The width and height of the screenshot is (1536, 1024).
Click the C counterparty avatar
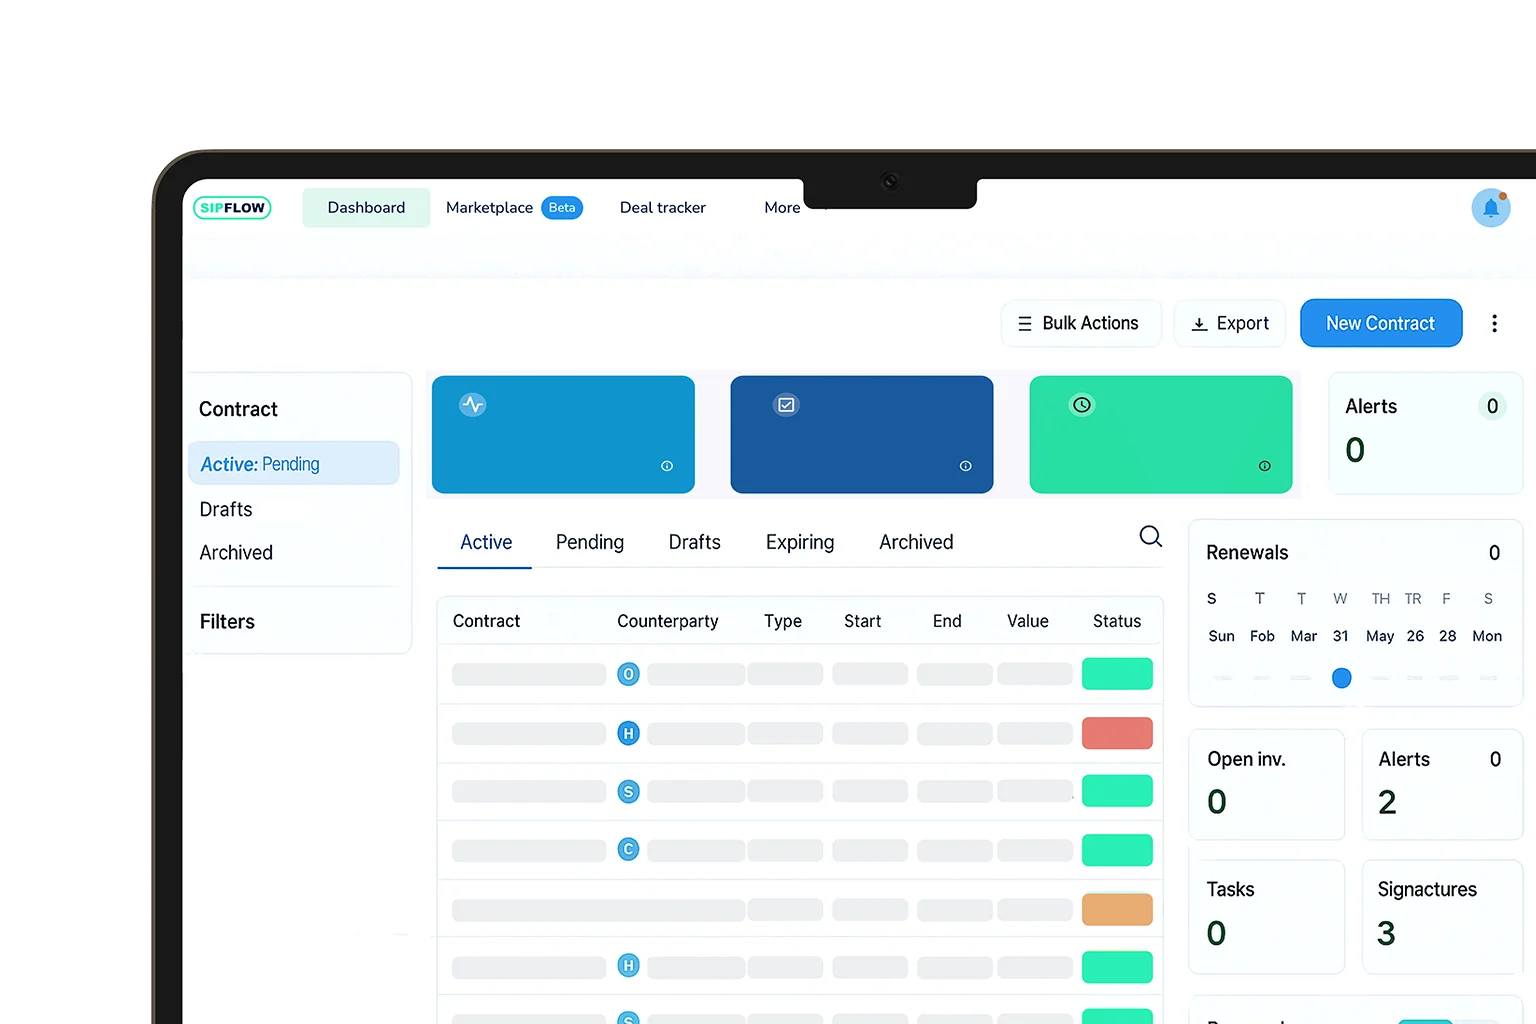coord(628,850)
